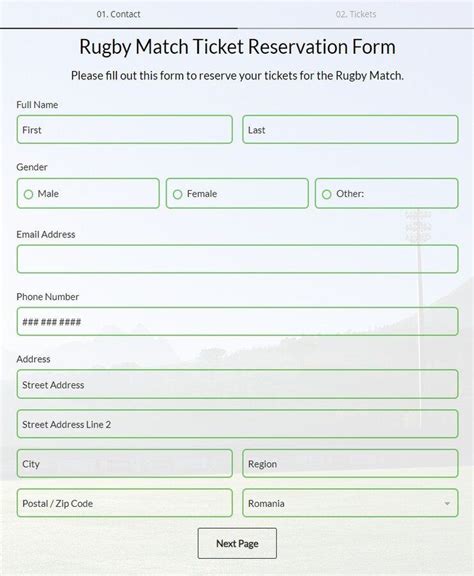
Task: Click the City input field
Action: 125,464
